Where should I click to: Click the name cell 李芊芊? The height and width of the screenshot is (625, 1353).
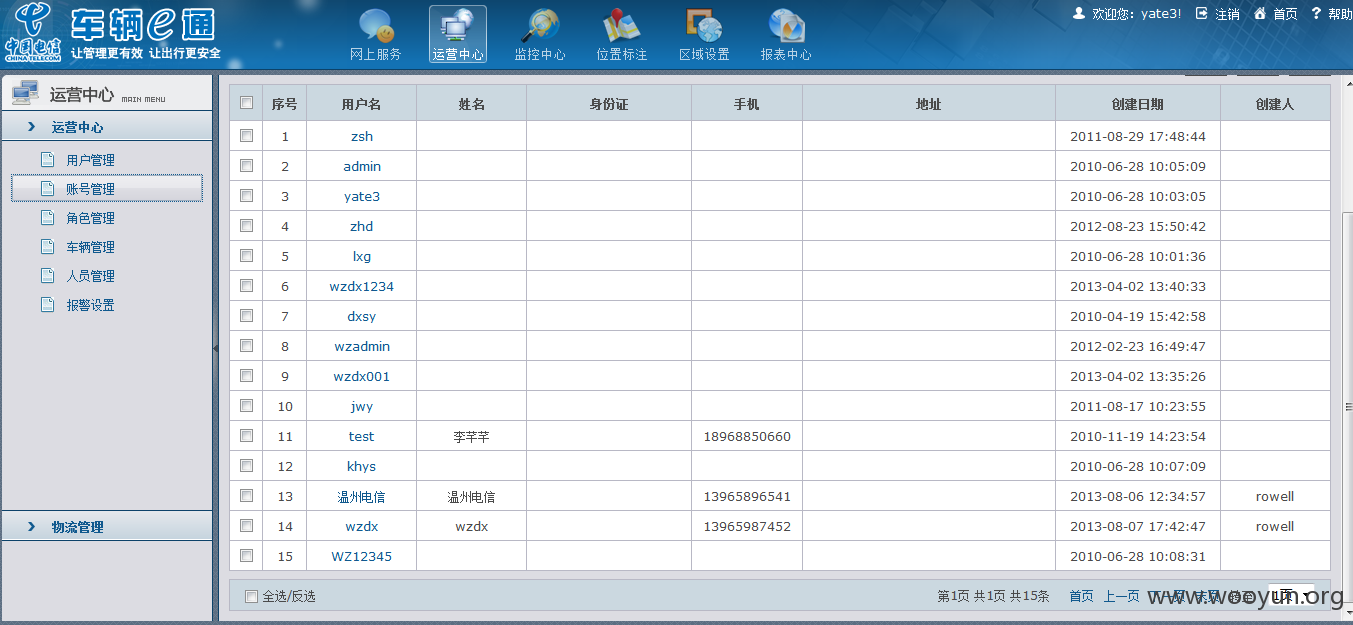471,436
